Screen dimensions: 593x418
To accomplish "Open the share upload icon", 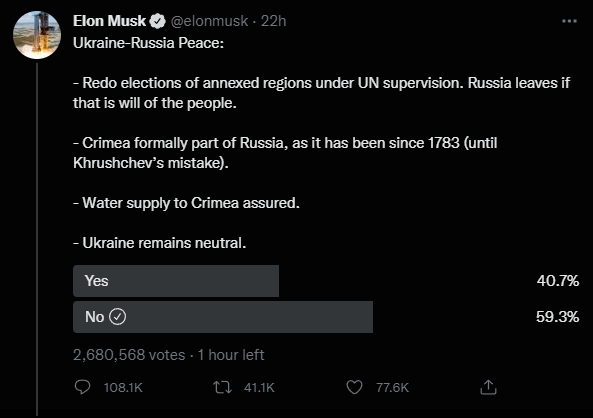I will [x=488, y=387].
